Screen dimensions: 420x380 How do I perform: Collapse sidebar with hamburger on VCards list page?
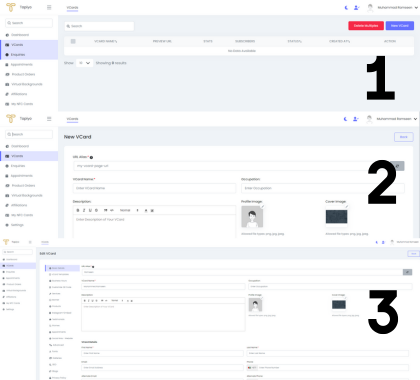point(49,7)
